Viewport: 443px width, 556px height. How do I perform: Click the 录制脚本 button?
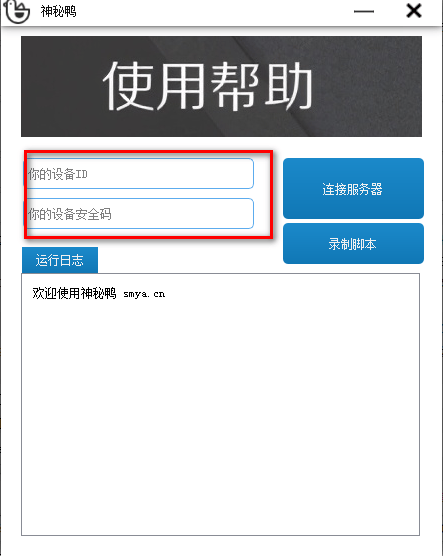click(x=353, y=244)
